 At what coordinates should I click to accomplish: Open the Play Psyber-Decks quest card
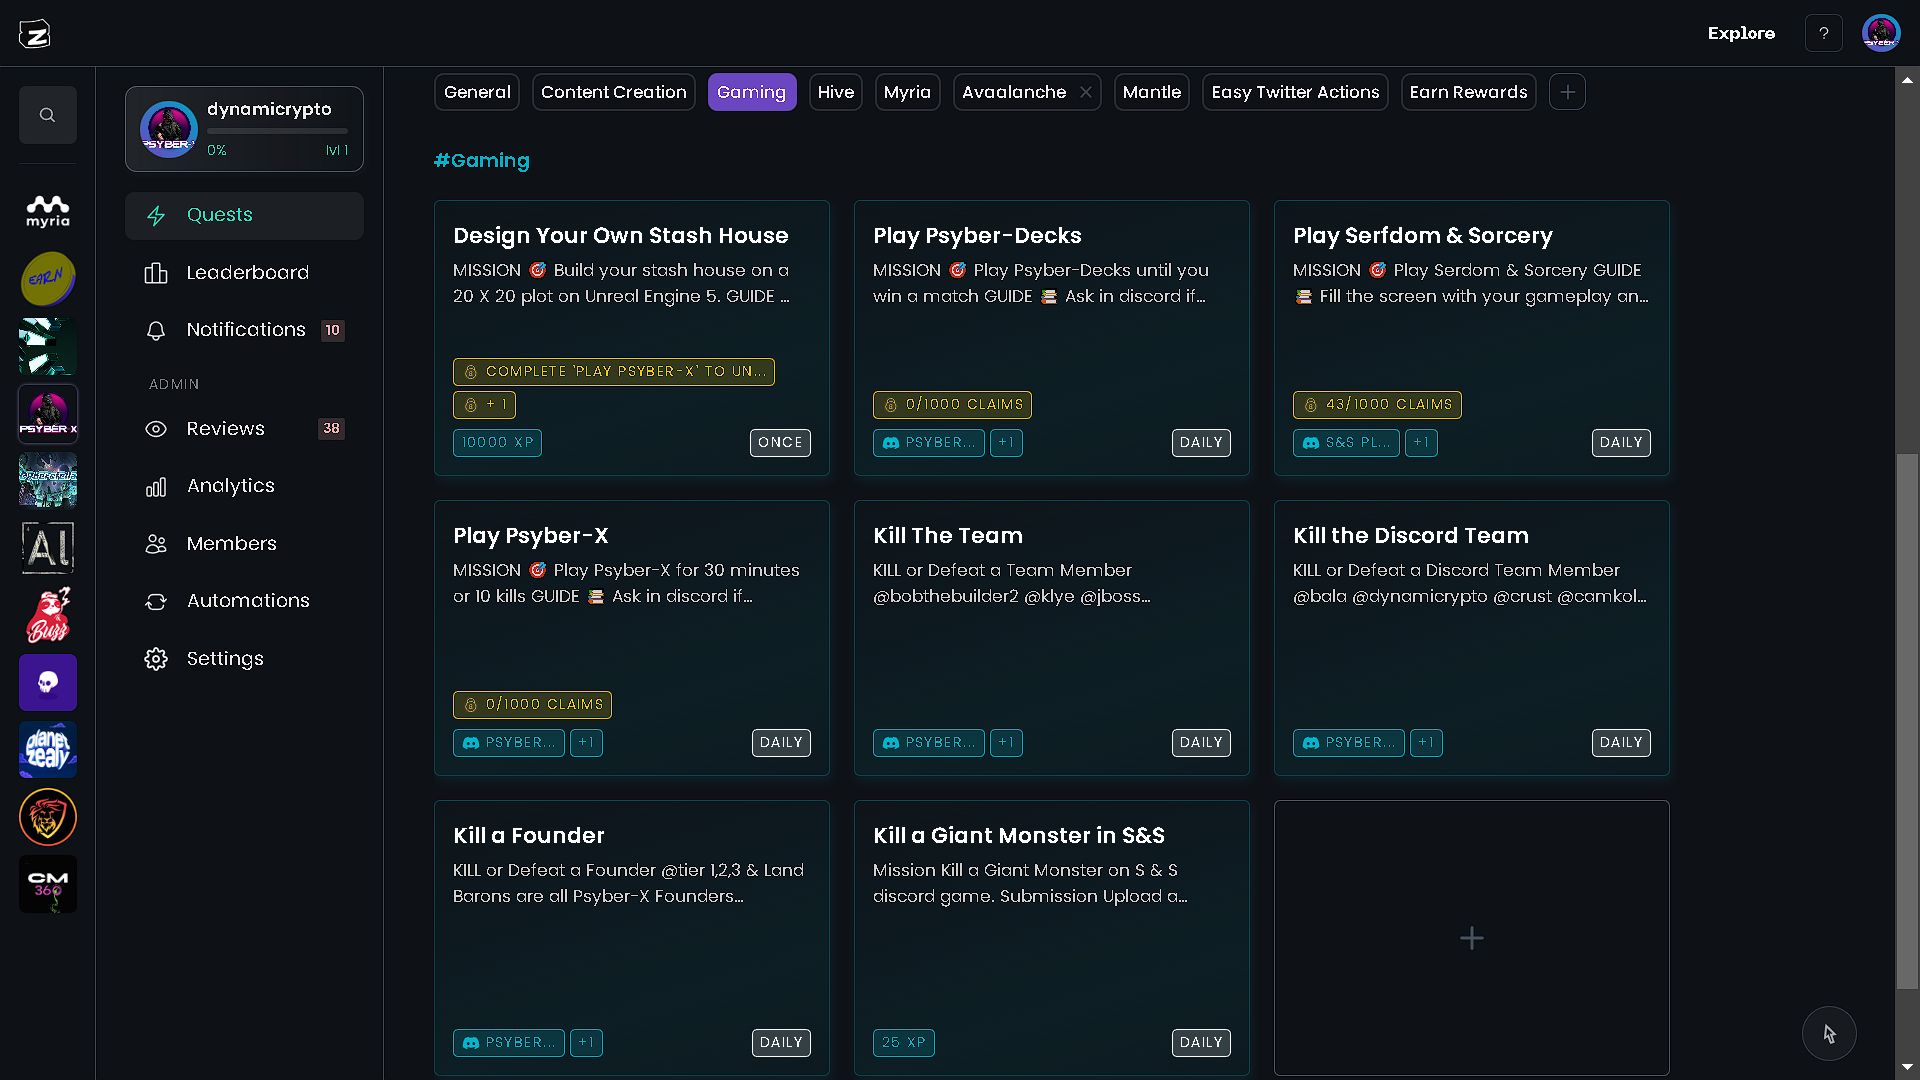click(x=1052, y=338)
